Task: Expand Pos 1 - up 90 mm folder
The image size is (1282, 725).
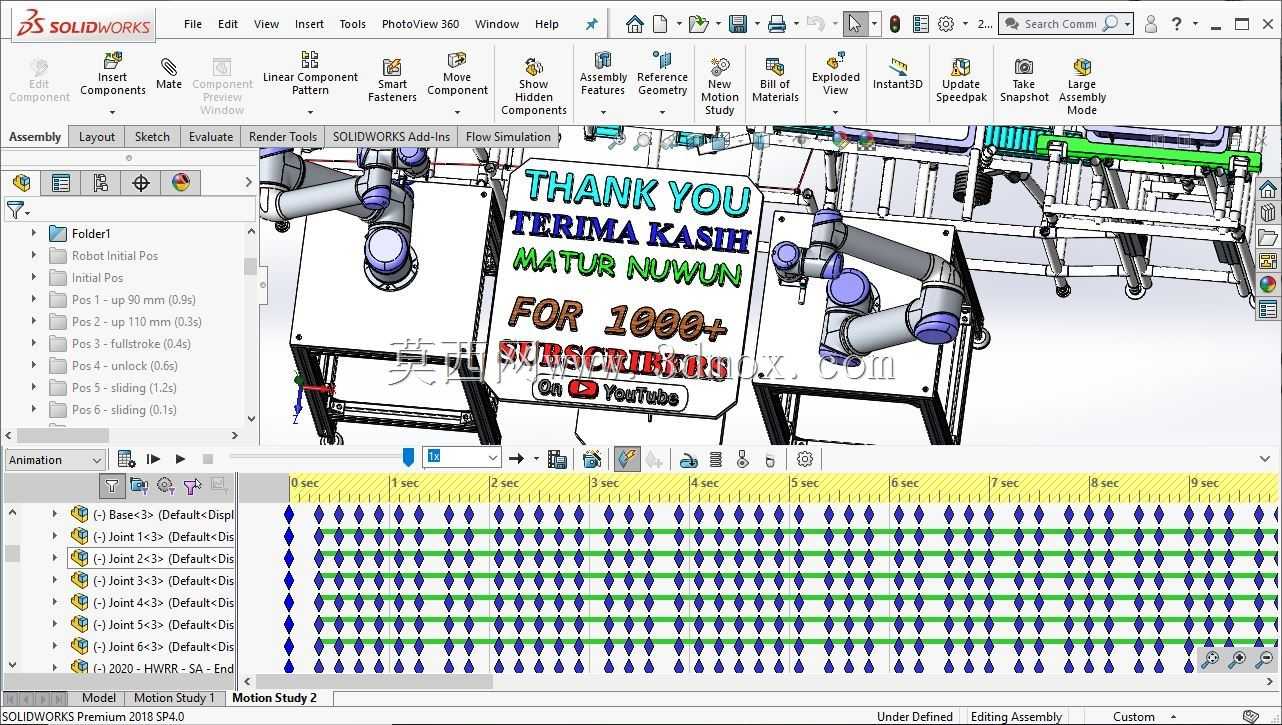Action: point(34,299)
